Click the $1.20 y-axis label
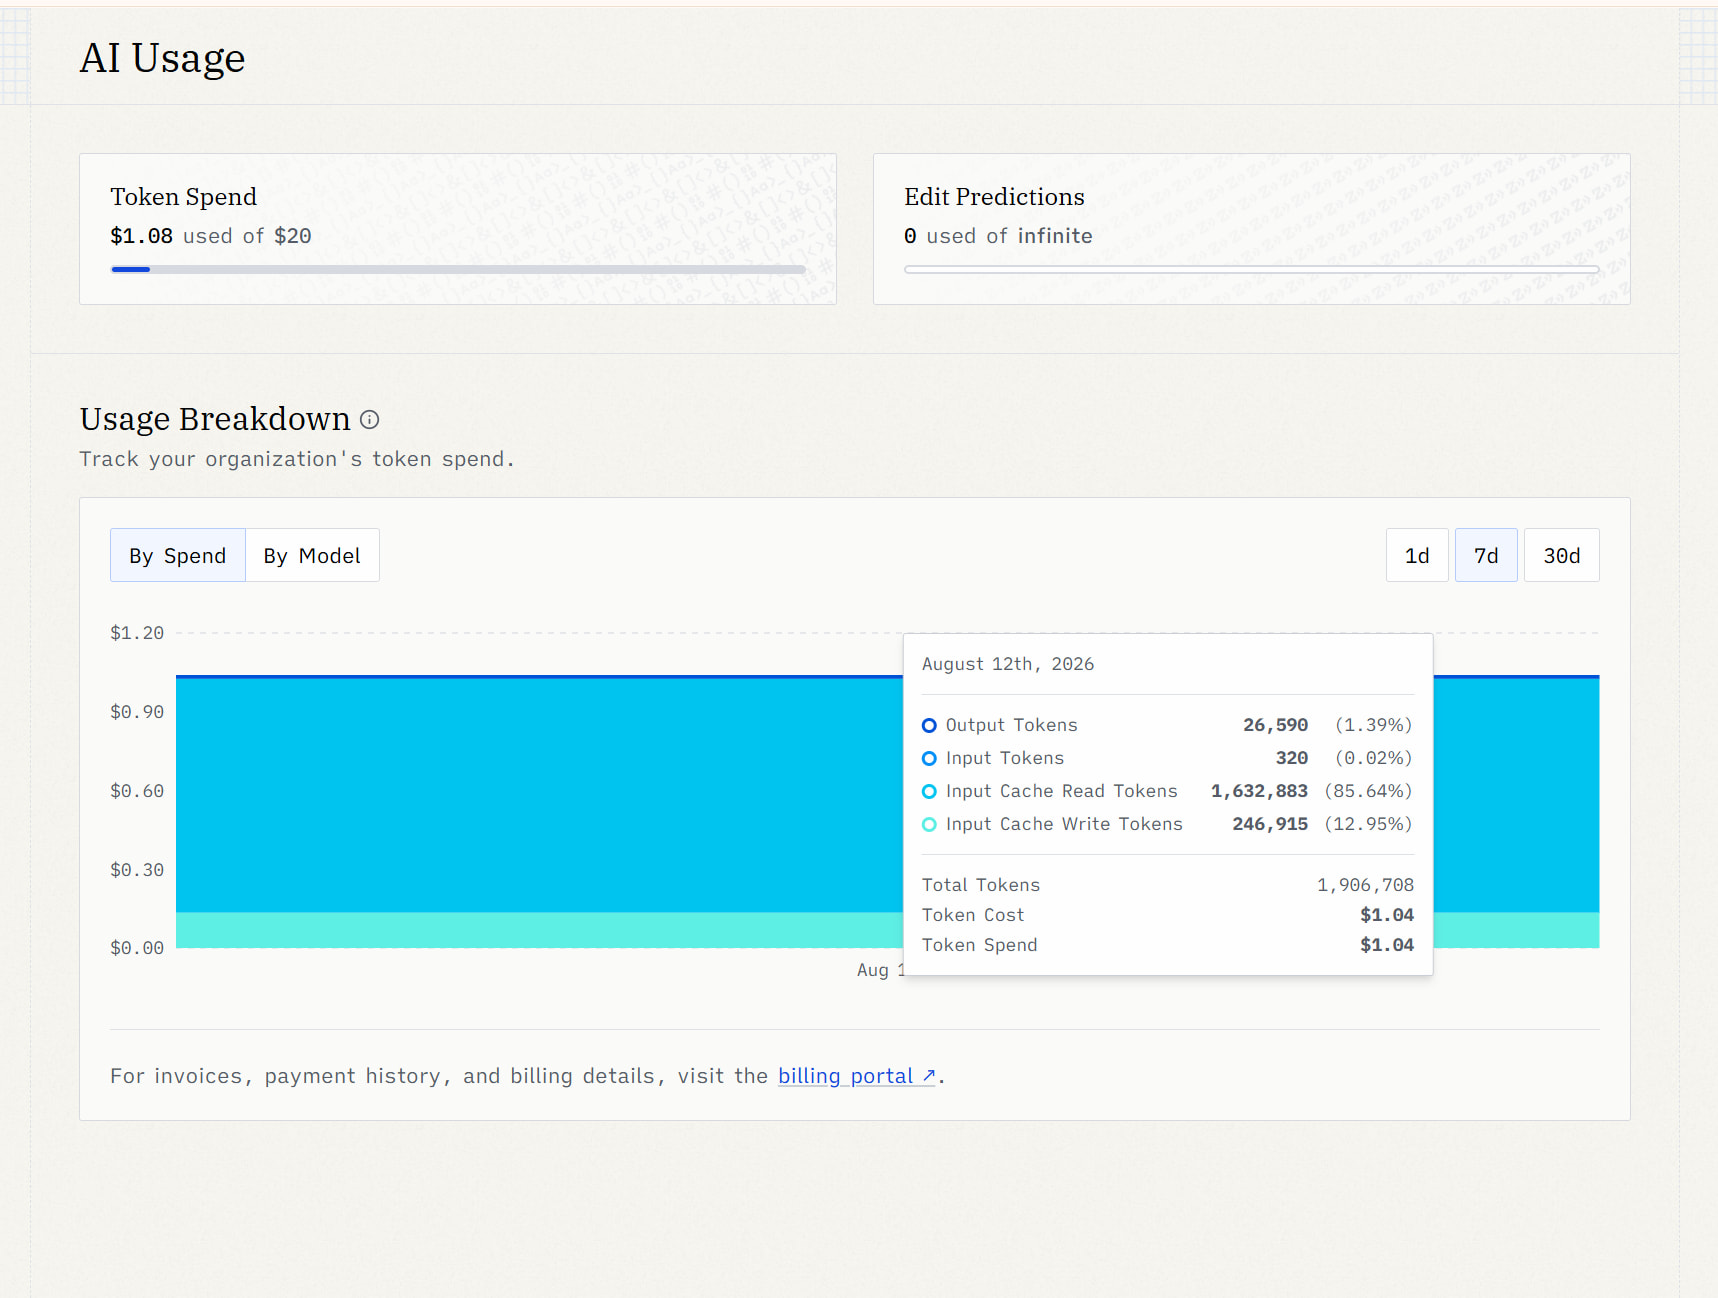 point(137,633)
